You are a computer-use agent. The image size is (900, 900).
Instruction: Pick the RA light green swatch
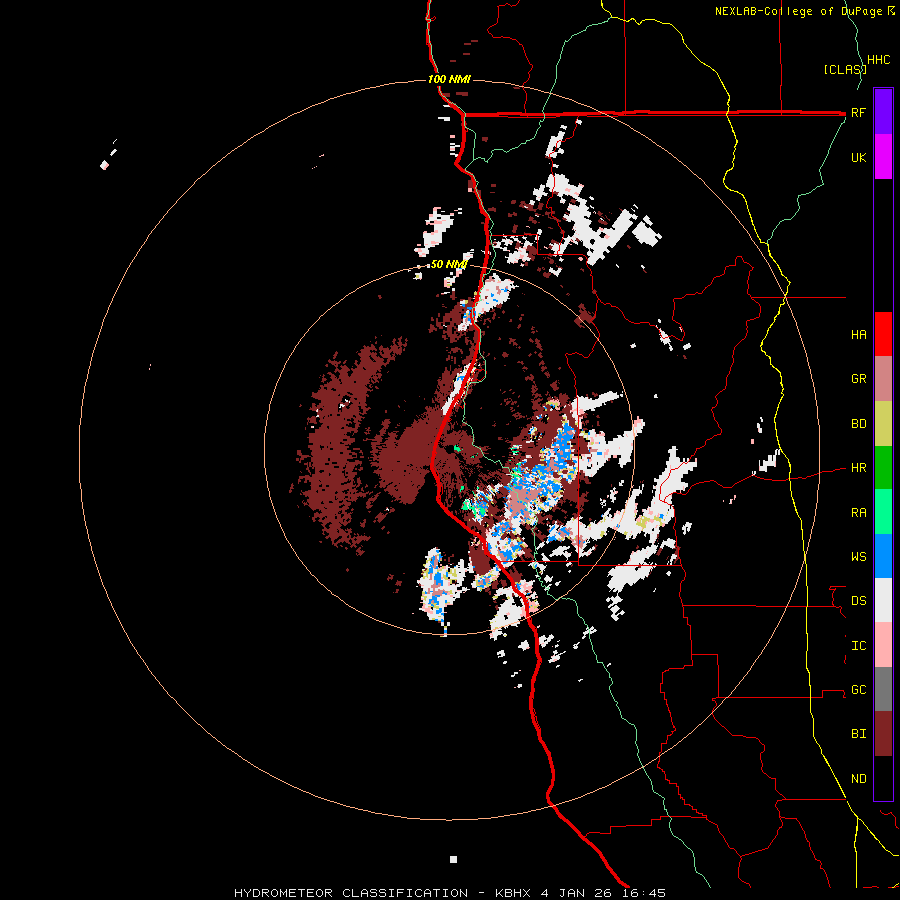point(883,512)
